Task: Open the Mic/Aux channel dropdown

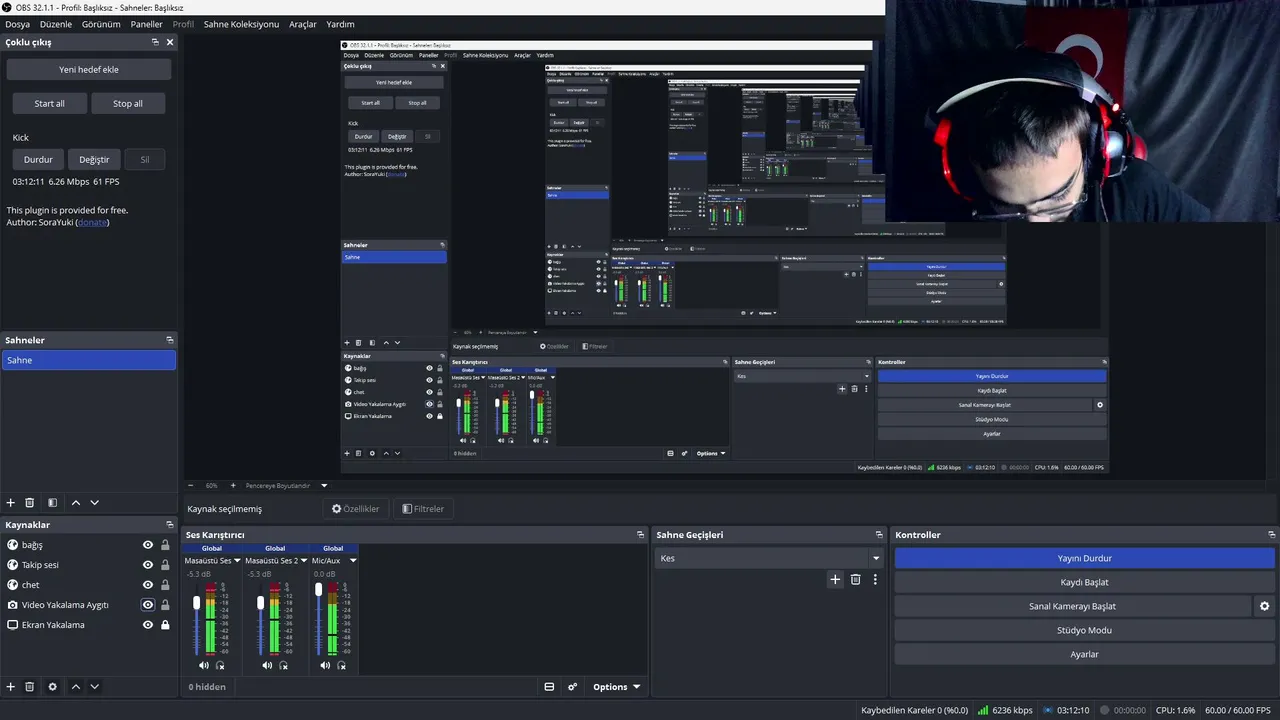Action: point(352,561)
